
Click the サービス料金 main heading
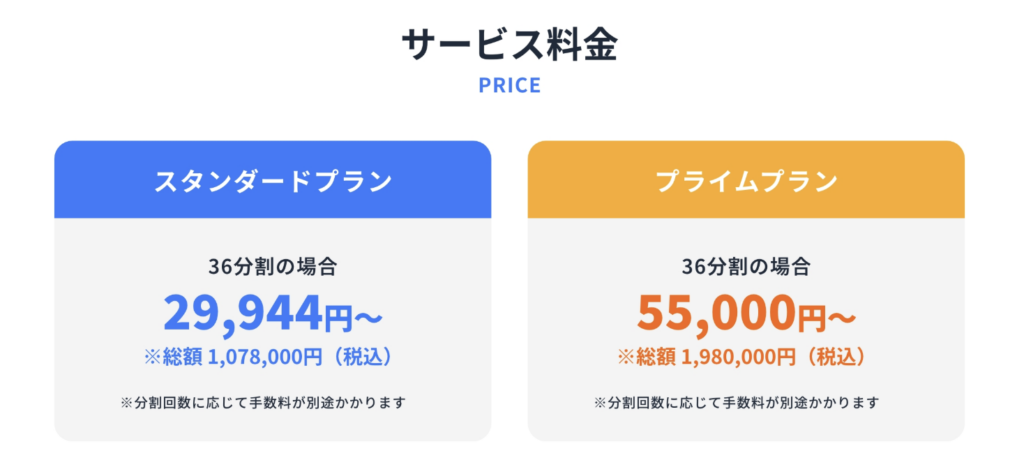click(x=511, y=45)
